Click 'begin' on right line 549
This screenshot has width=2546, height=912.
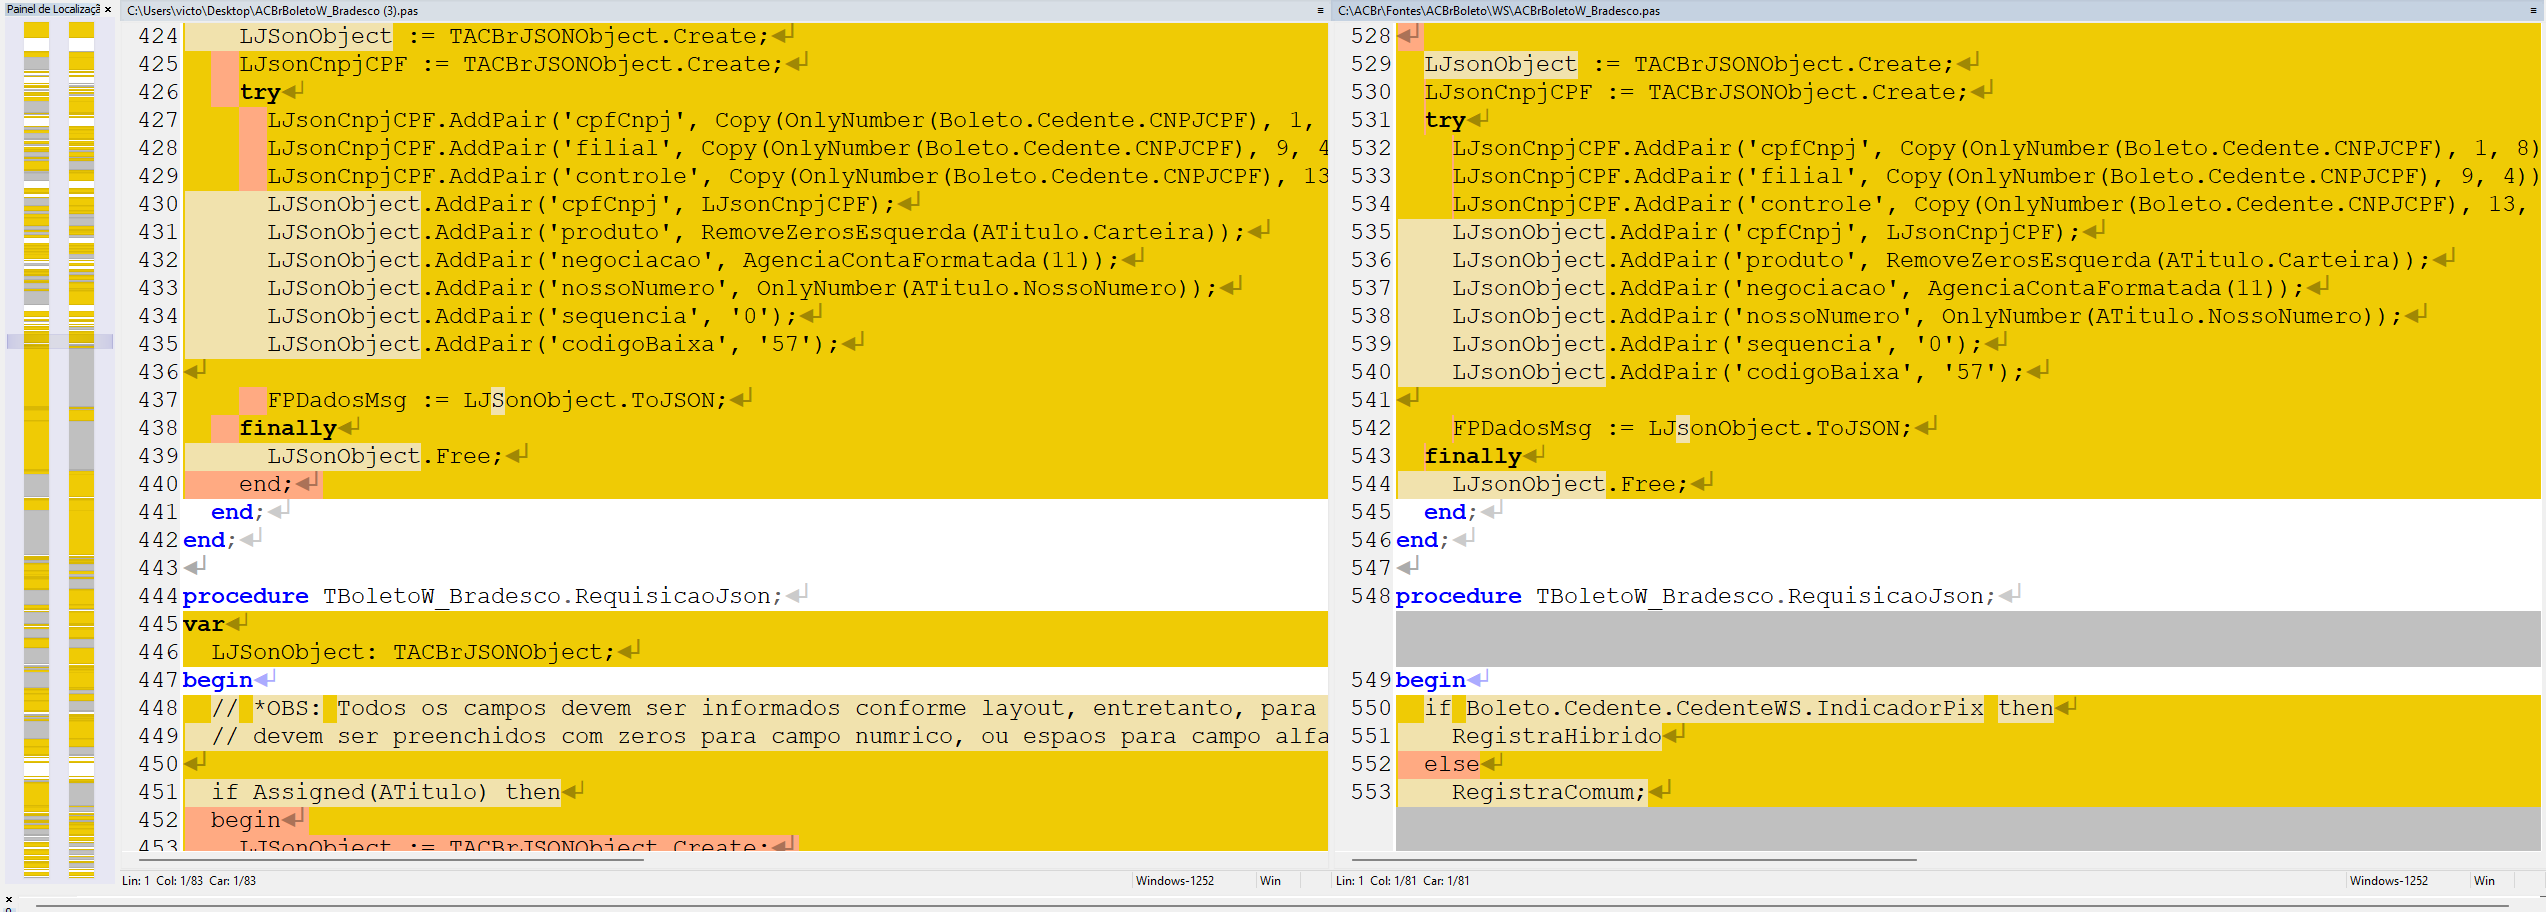coord(1431,680)
